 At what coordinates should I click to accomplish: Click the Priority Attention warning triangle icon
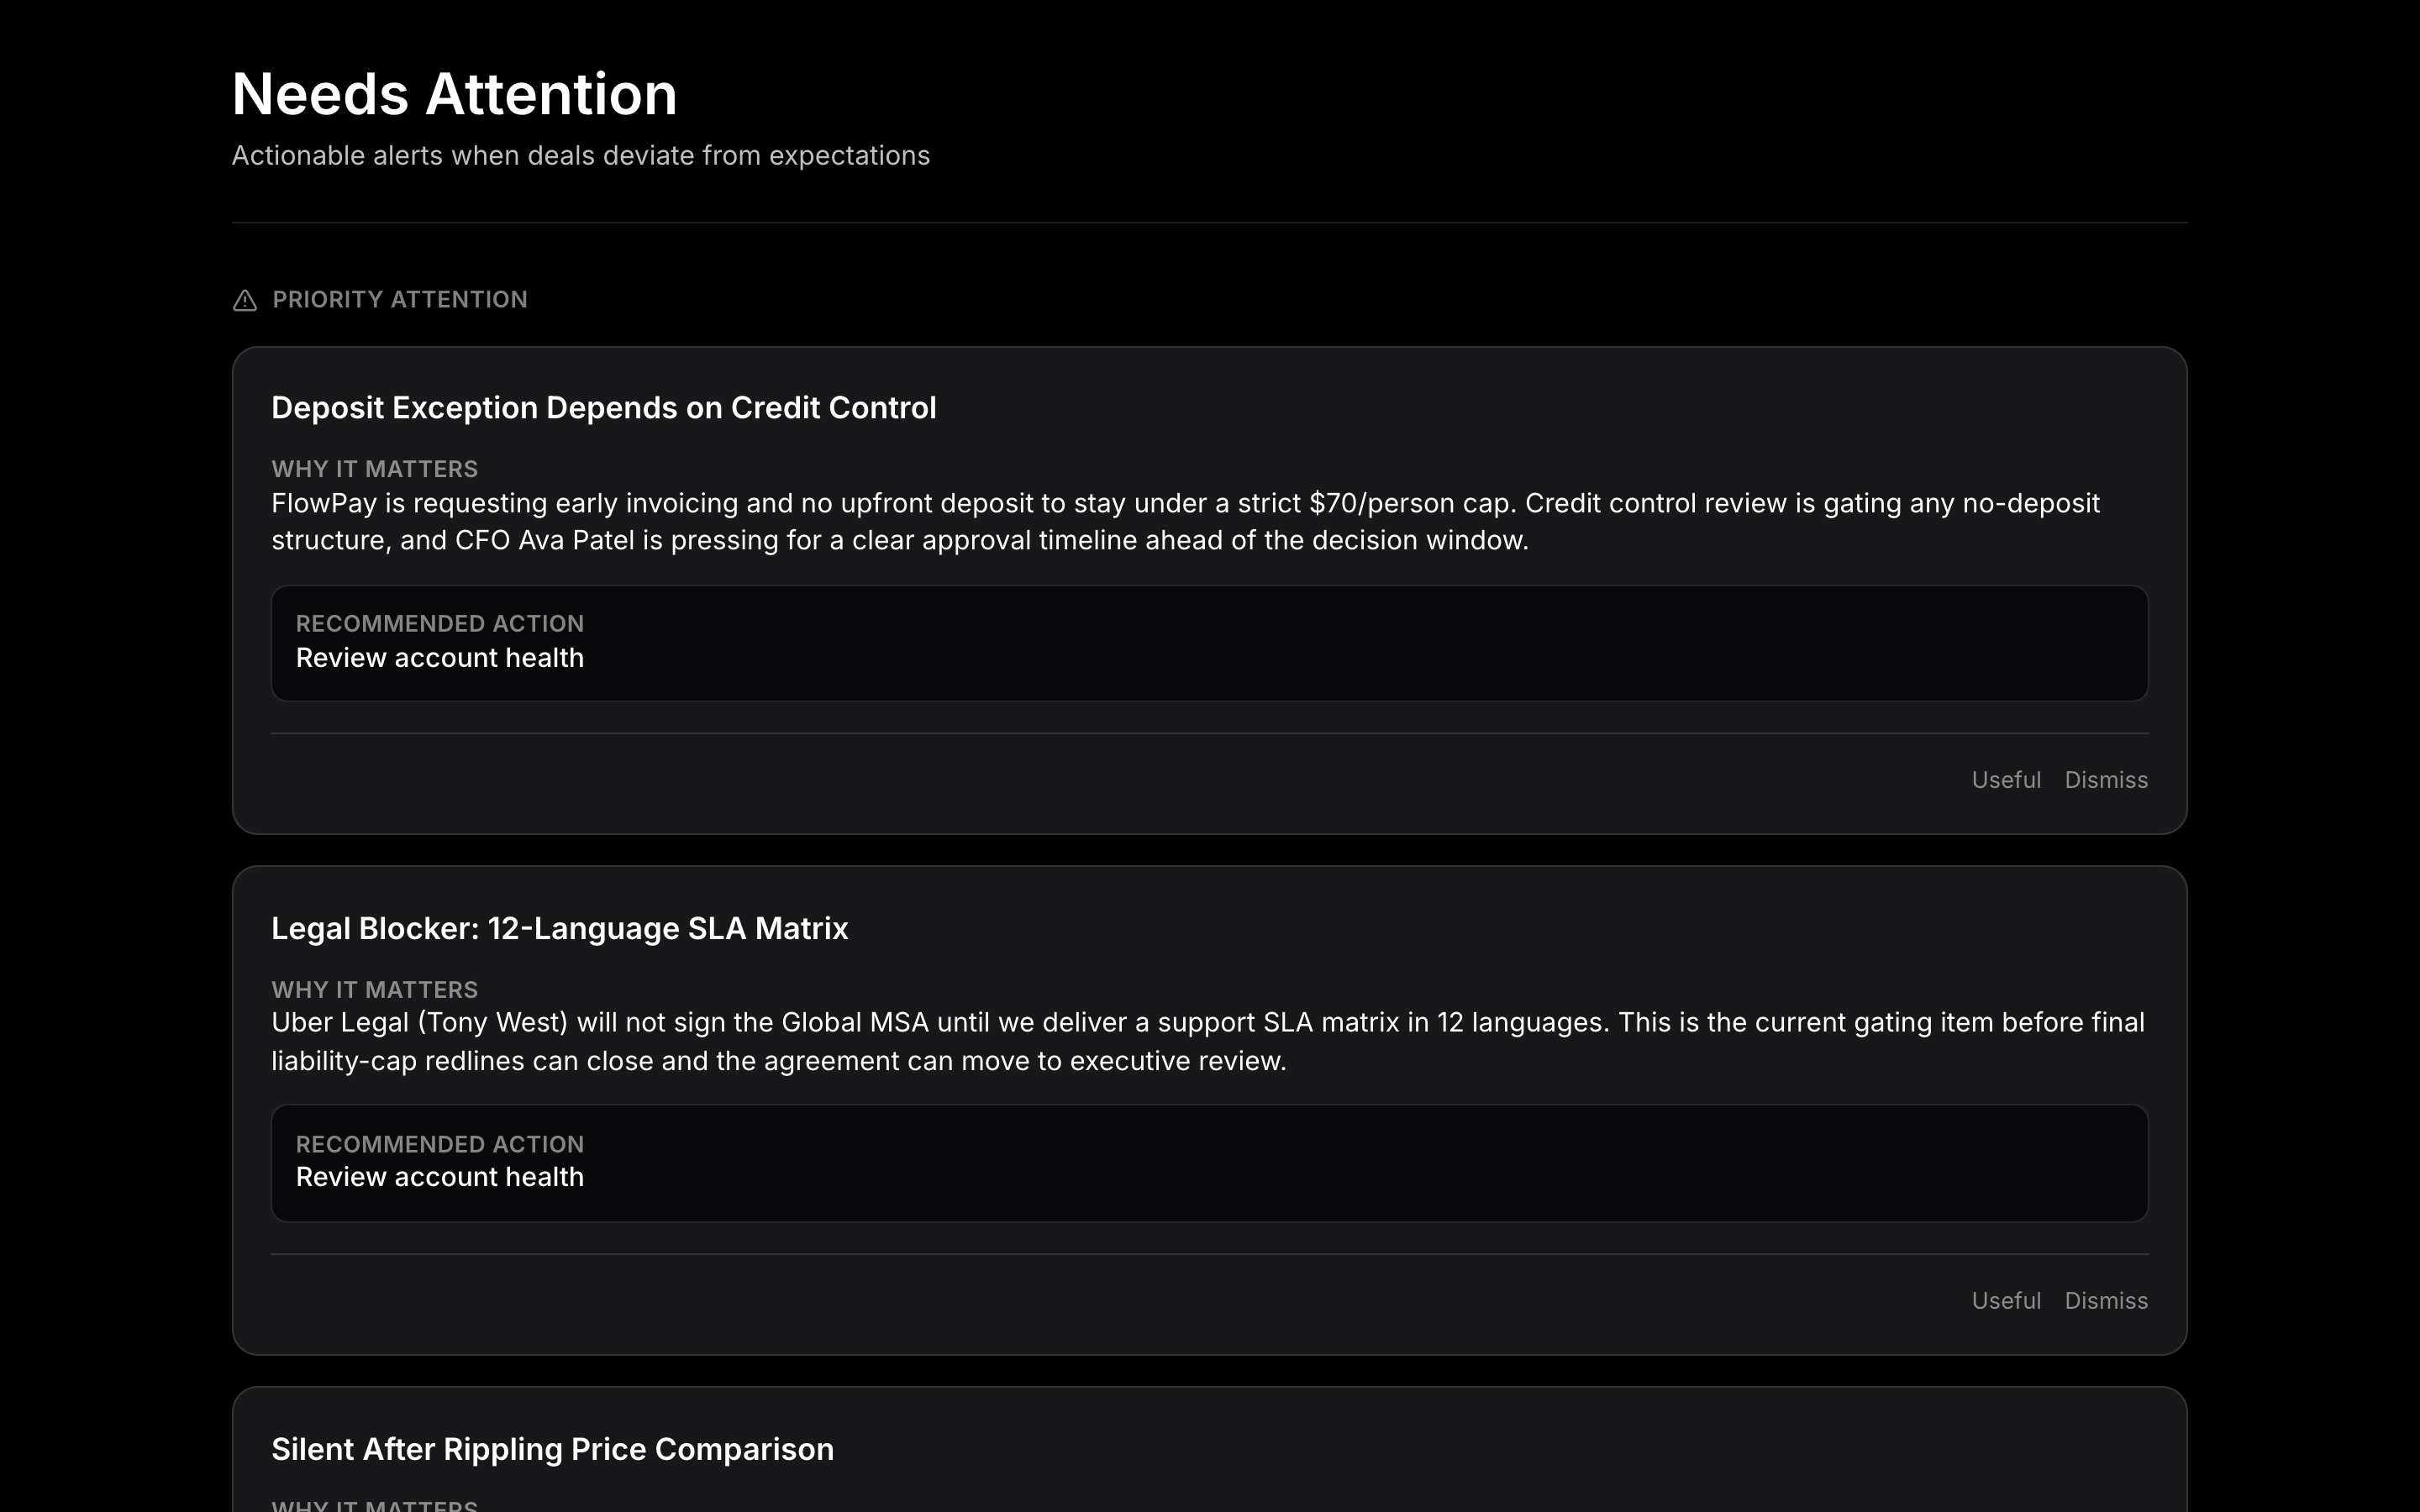[x=245, y=300]
